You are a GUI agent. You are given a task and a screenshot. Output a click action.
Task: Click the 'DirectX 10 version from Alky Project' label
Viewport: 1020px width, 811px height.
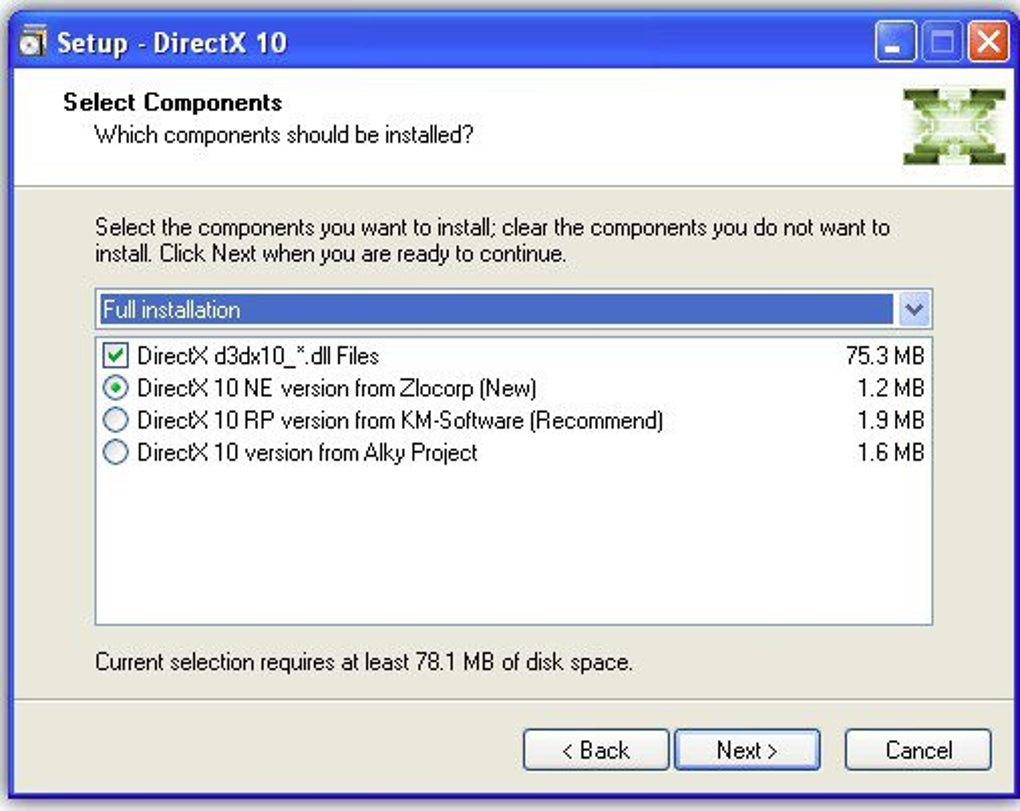(x=307, y=452)
